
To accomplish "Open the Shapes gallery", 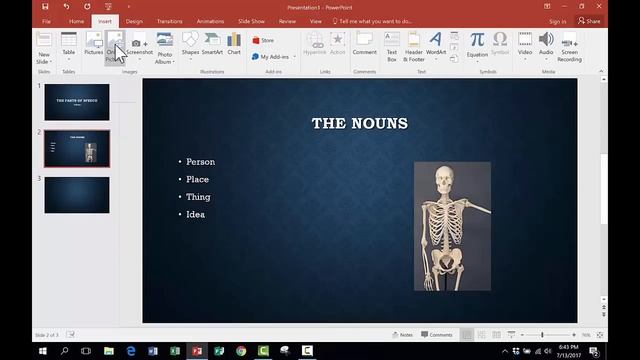I will pyautogui.click(x=190, y=47).
